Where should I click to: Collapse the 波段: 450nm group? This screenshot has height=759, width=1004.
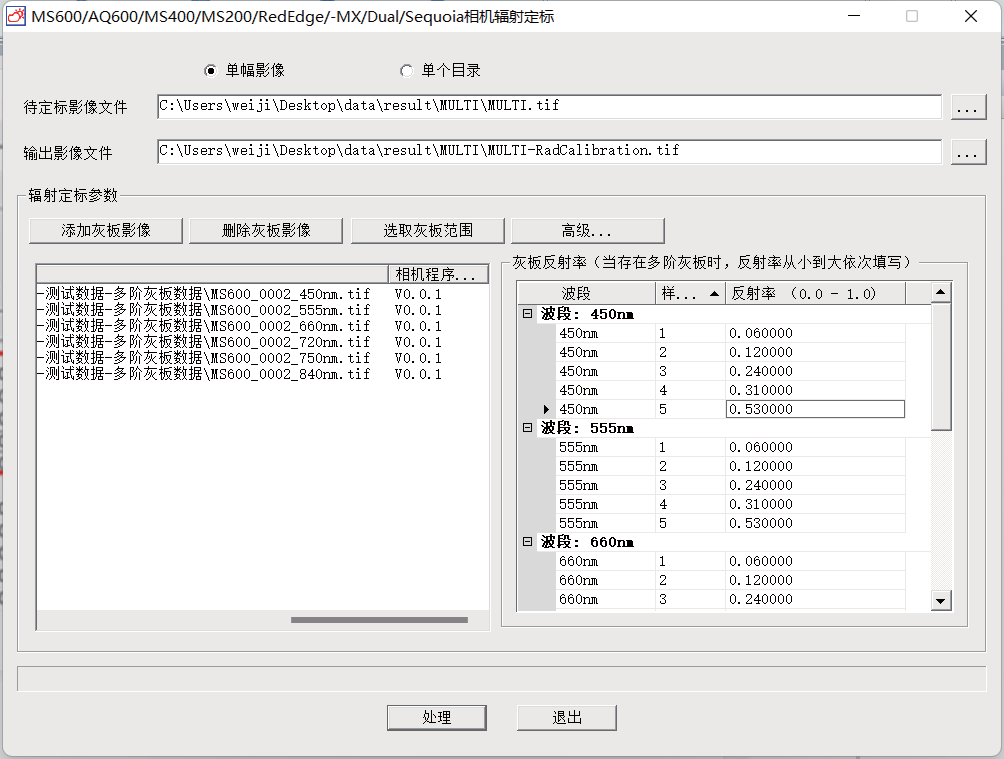point(528,314)
